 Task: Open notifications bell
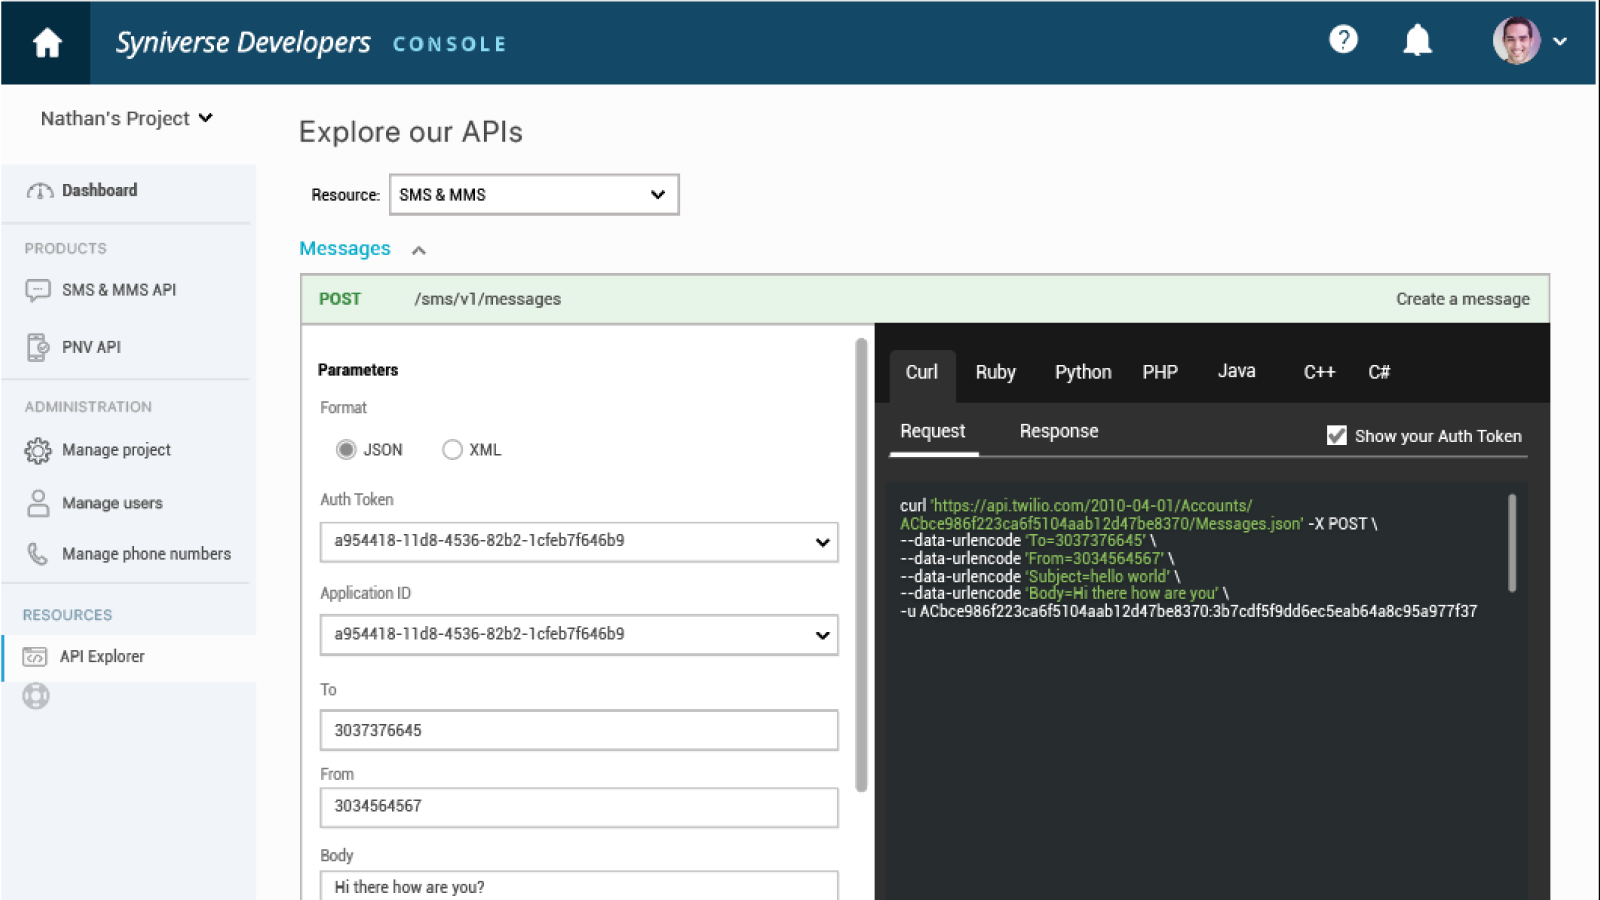(x=1417, y=40)
